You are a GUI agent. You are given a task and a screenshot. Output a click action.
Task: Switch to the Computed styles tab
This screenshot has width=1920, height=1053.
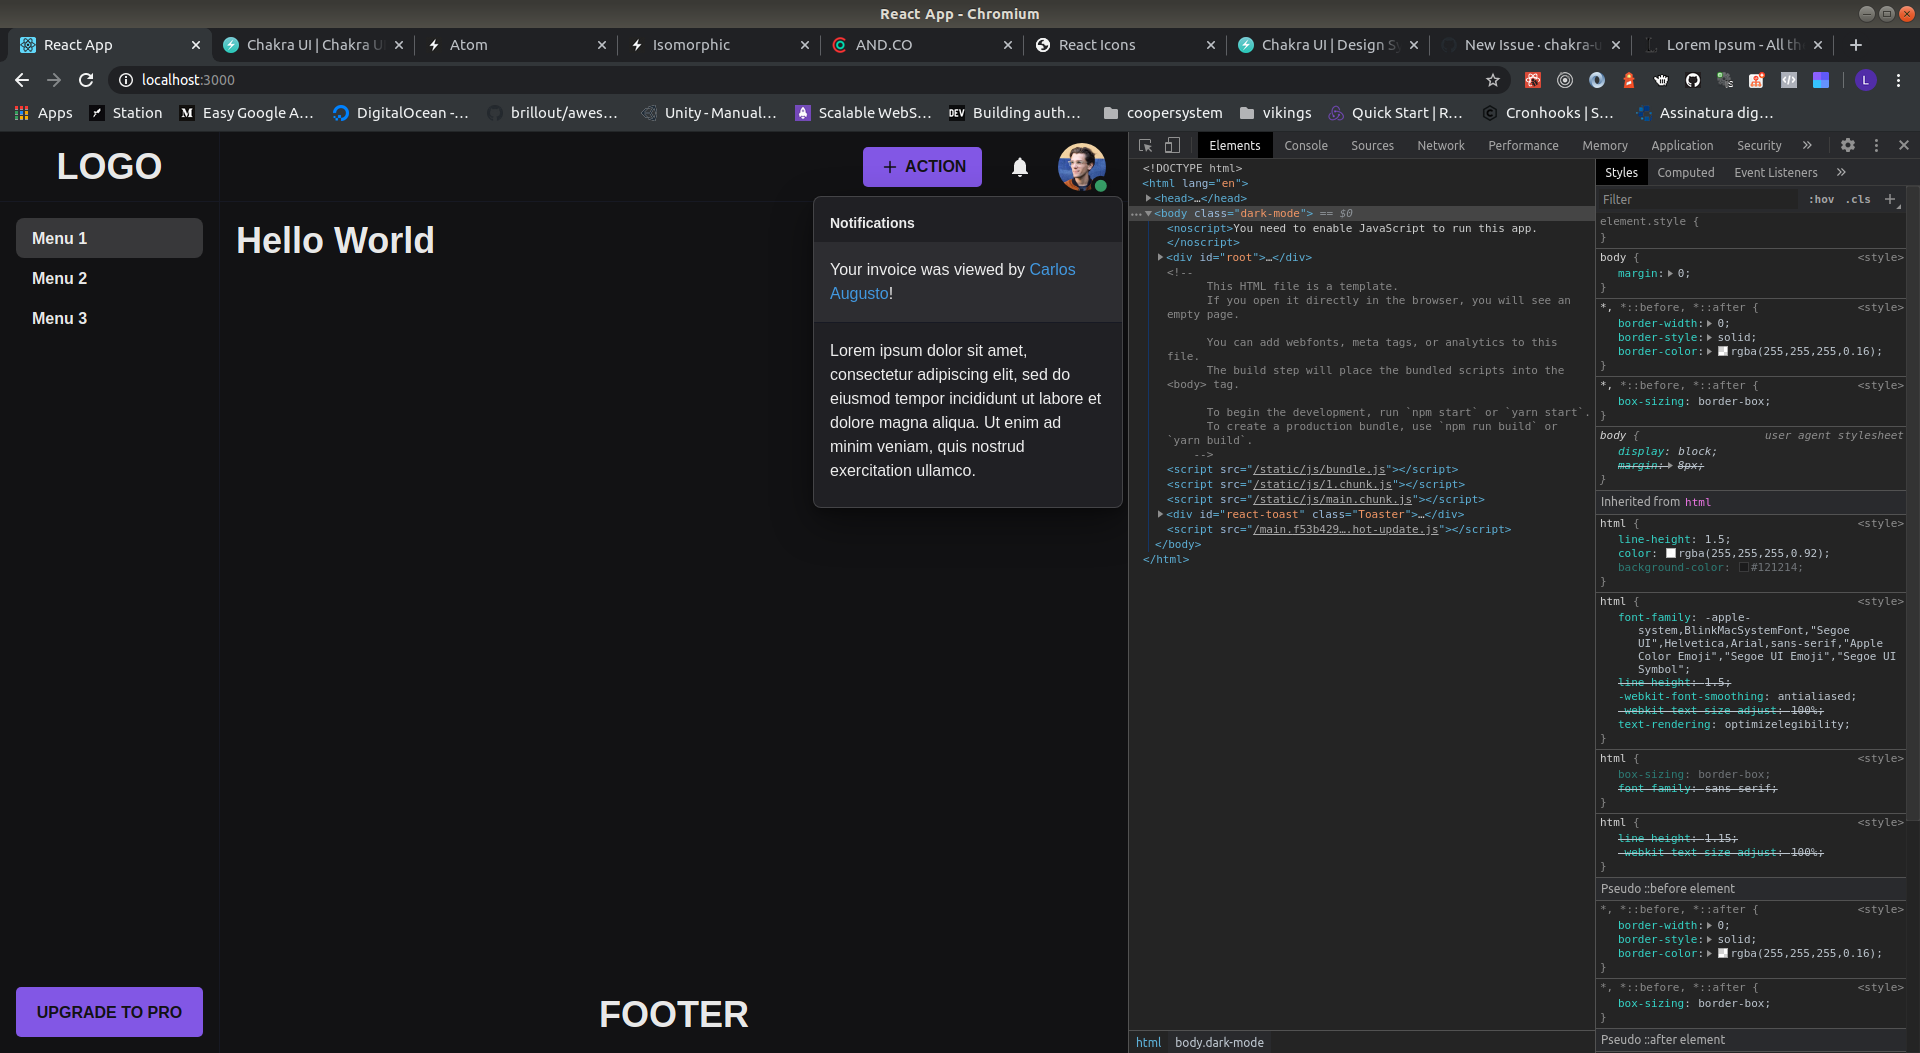(x=1686, y=172)
